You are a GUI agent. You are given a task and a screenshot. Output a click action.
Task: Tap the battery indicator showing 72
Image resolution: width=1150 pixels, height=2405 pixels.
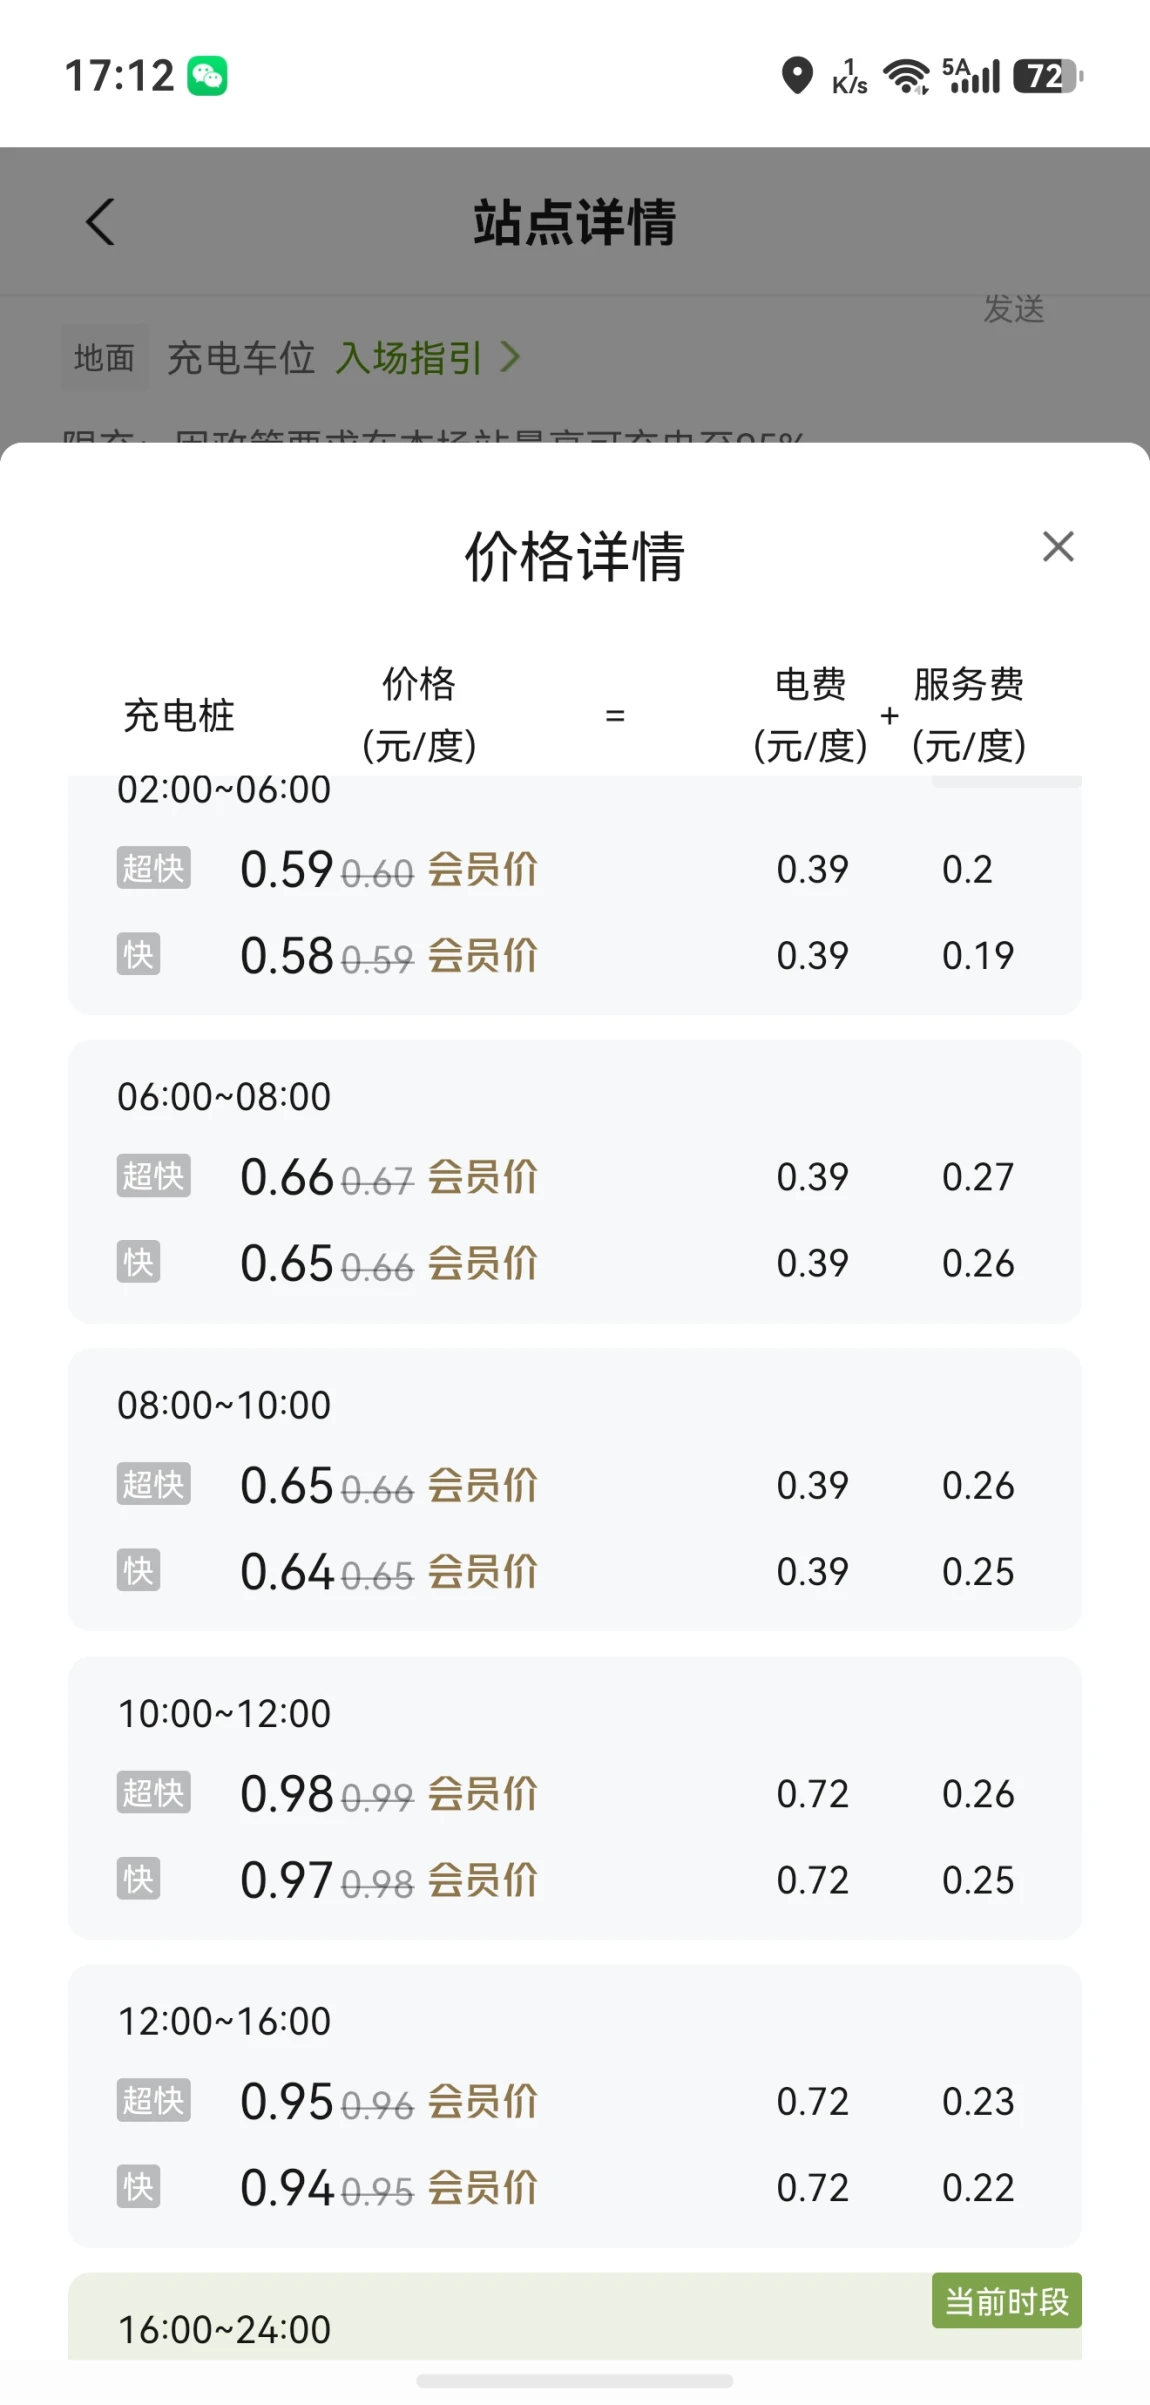point(1046,76)
